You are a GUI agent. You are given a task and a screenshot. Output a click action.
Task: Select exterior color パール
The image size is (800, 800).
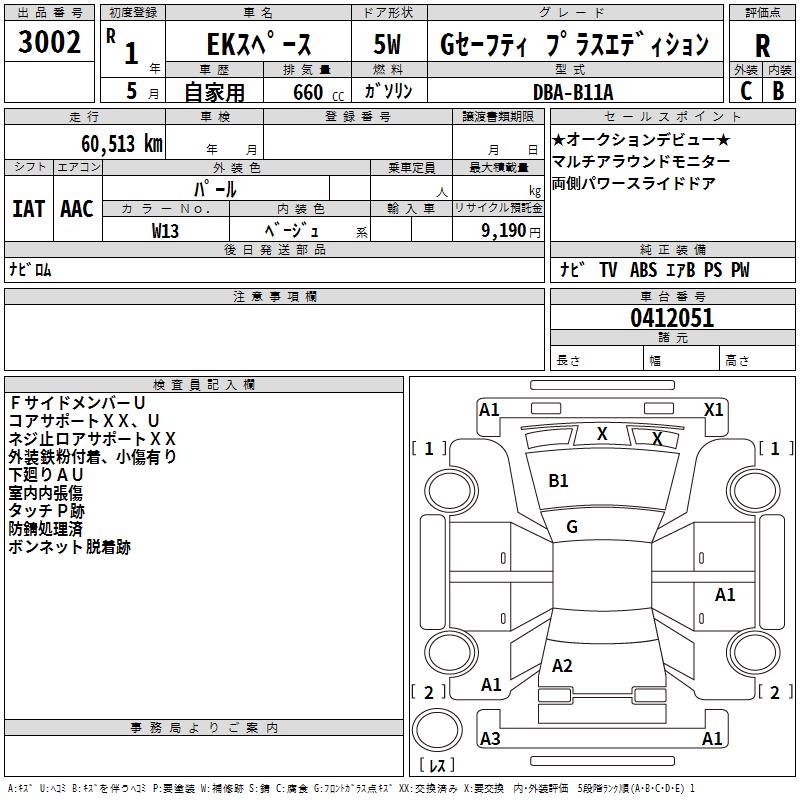215,189
